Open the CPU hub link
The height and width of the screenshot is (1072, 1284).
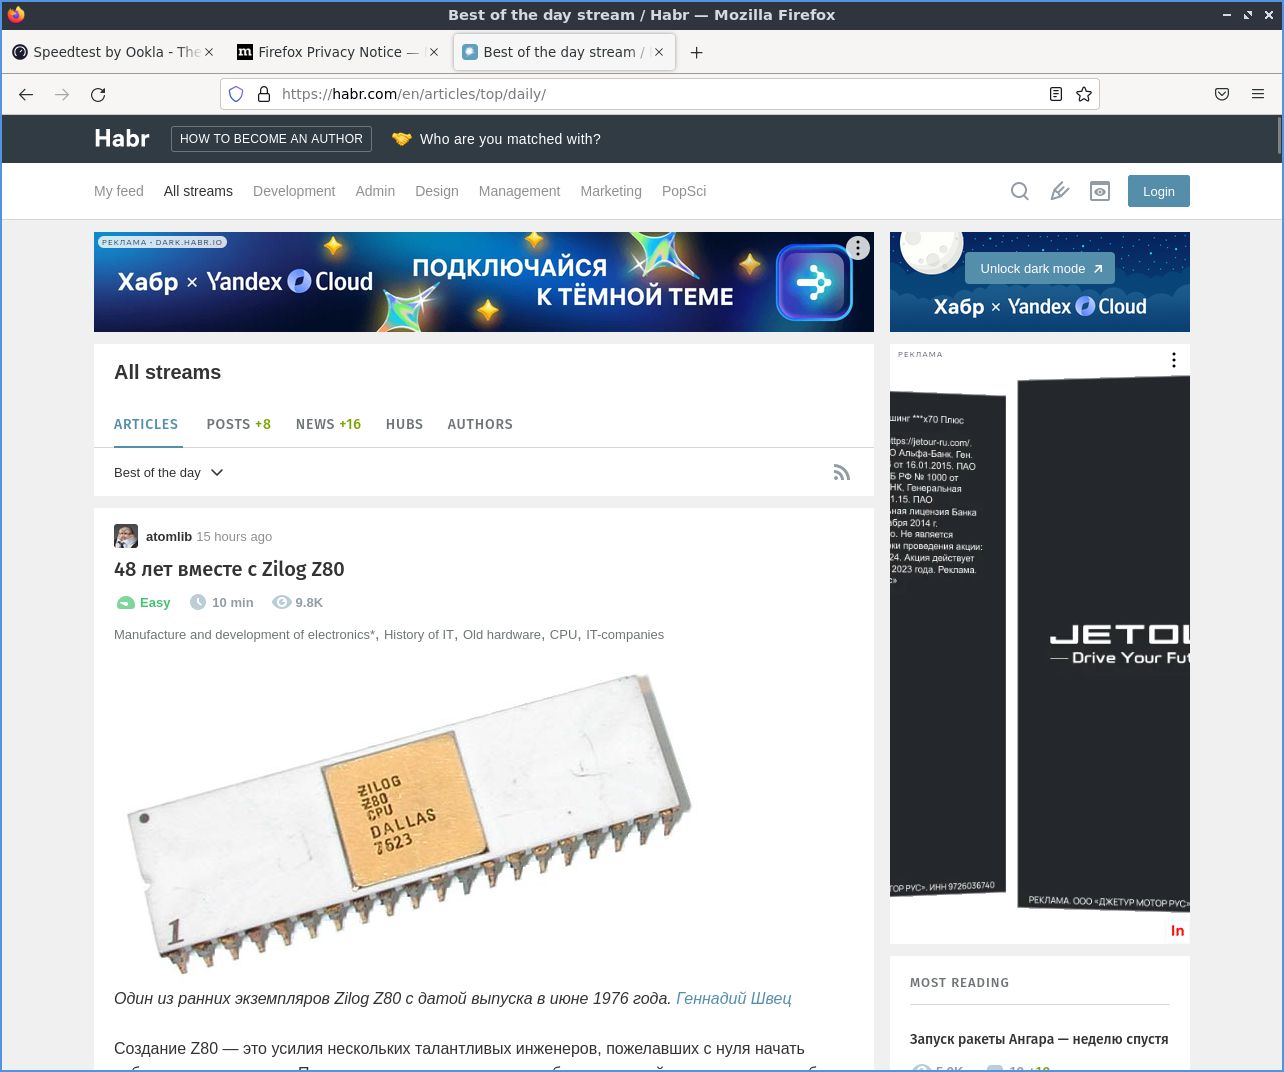click(x=563, y=634)
